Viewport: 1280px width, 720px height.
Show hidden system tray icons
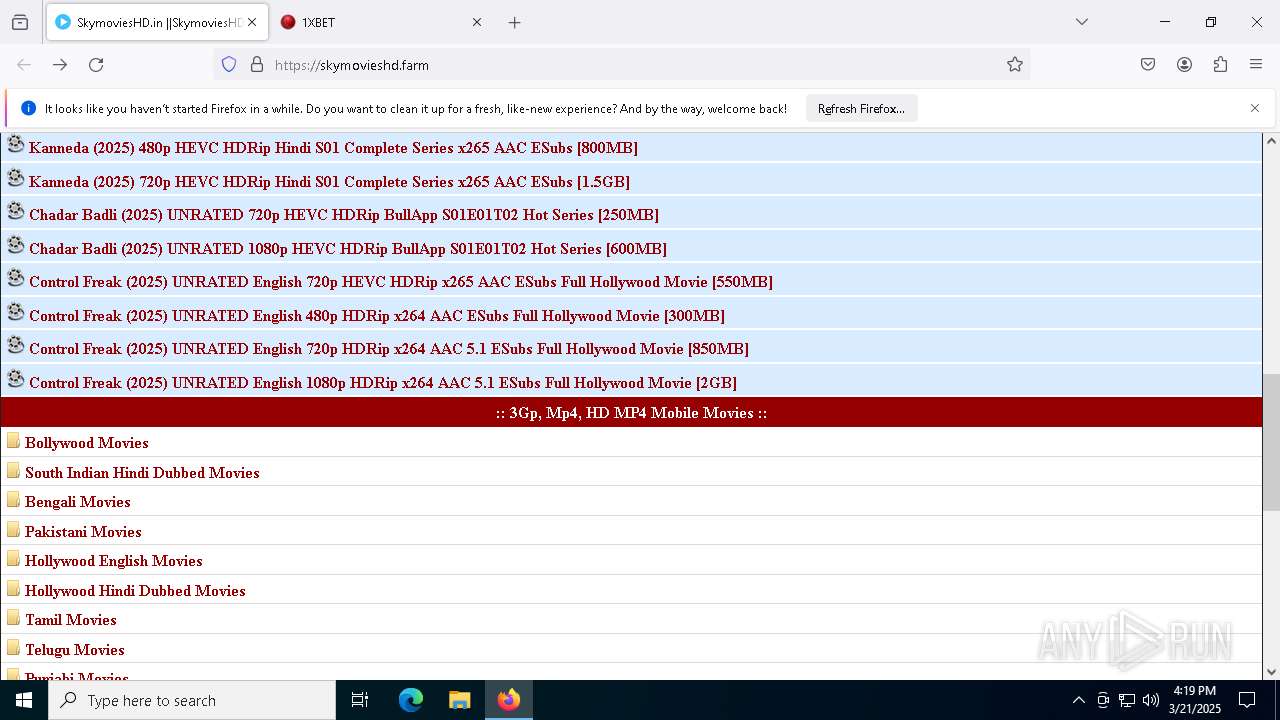tap(1078, 700)
